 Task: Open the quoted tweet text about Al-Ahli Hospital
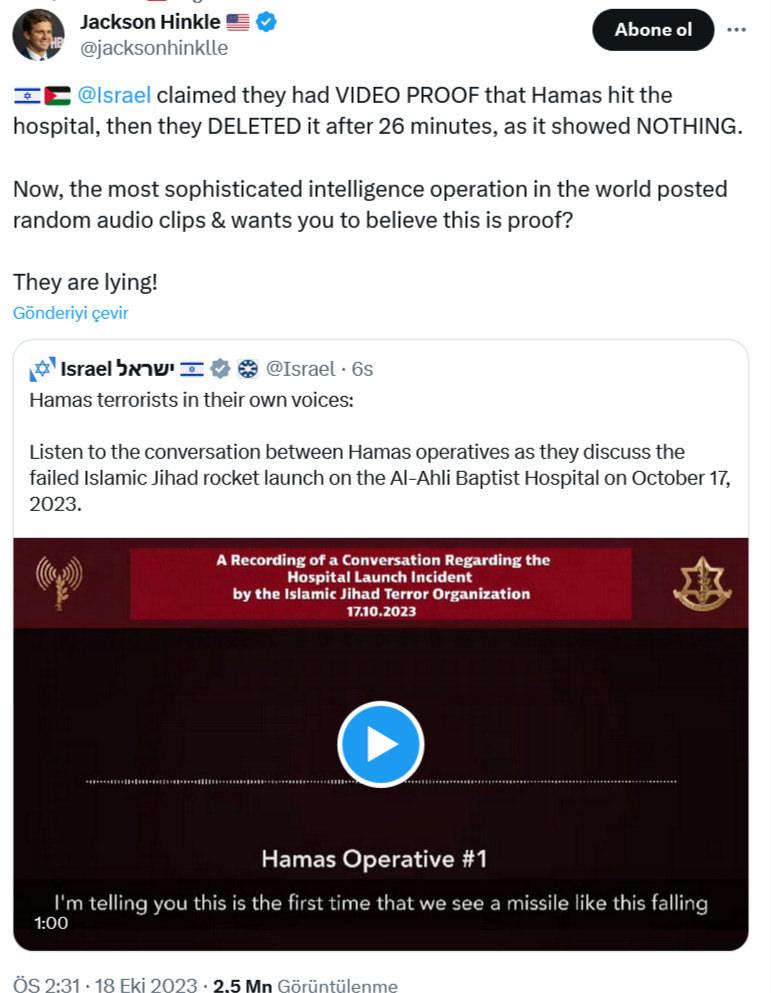click(x=380, y=476)
